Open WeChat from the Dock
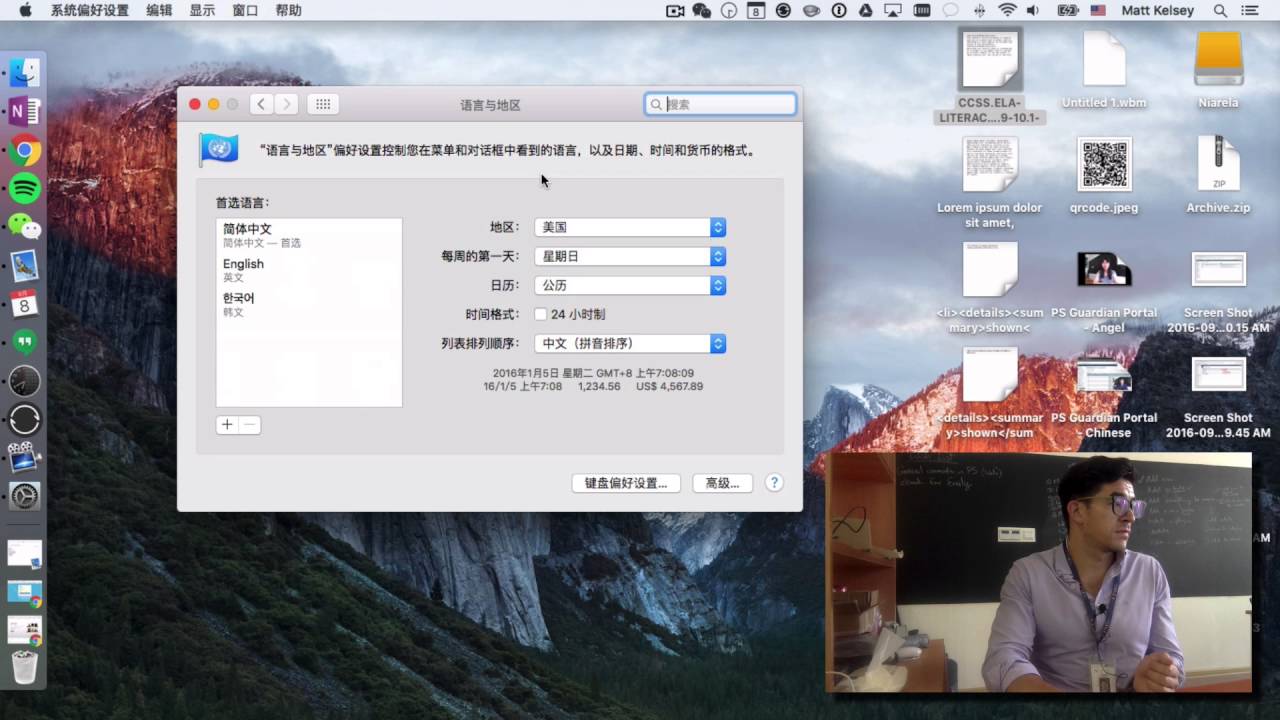The width and height of the screenshot is (1280, 720). [24, 226]
